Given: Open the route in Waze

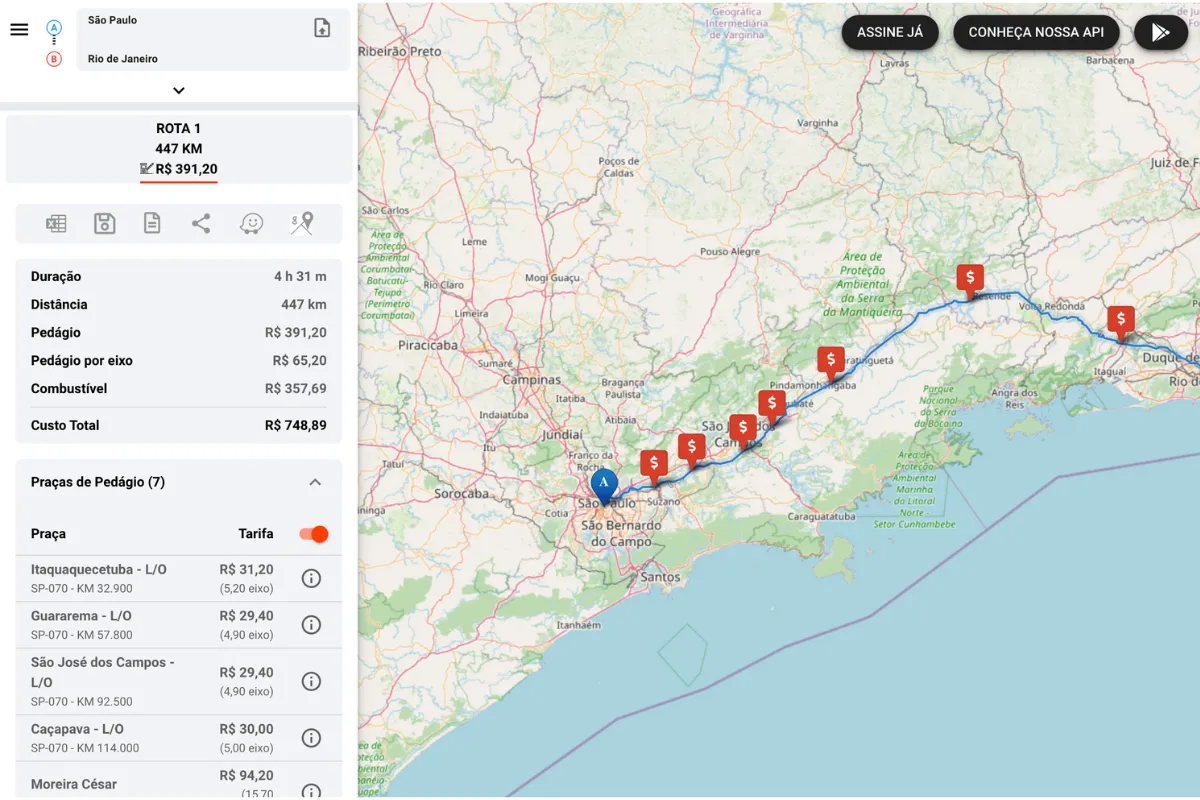Looking at the screenshot, I should (x=251, y=224).
